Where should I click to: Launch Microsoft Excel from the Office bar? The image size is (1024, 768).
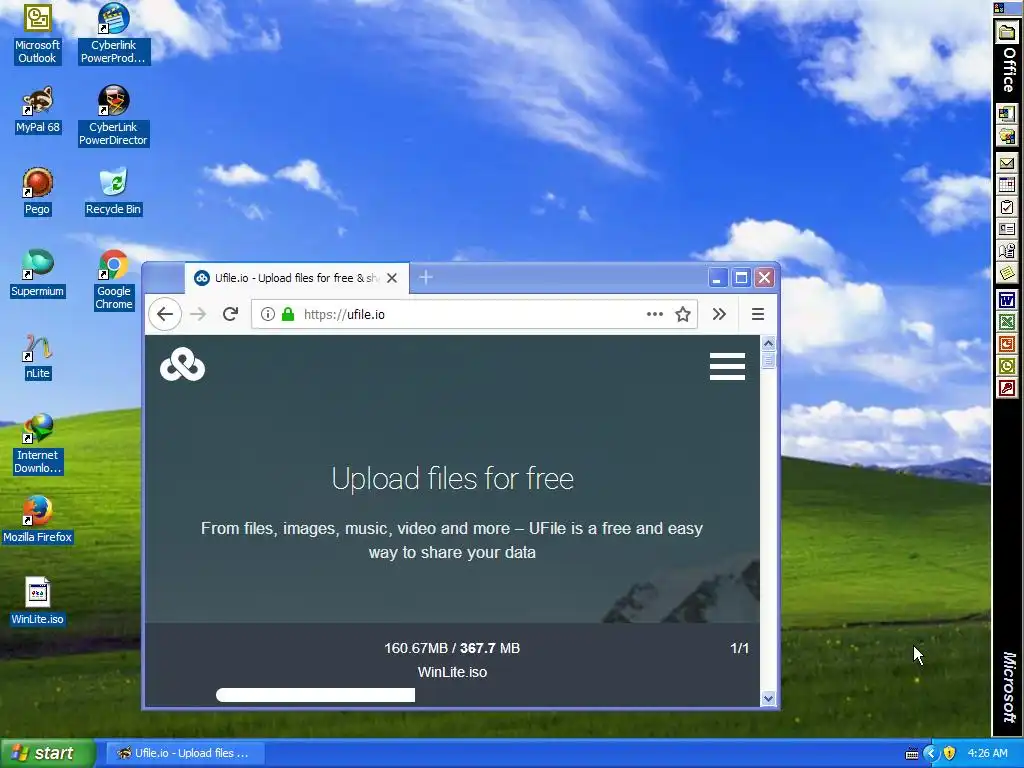click(x=1007, y=322)
